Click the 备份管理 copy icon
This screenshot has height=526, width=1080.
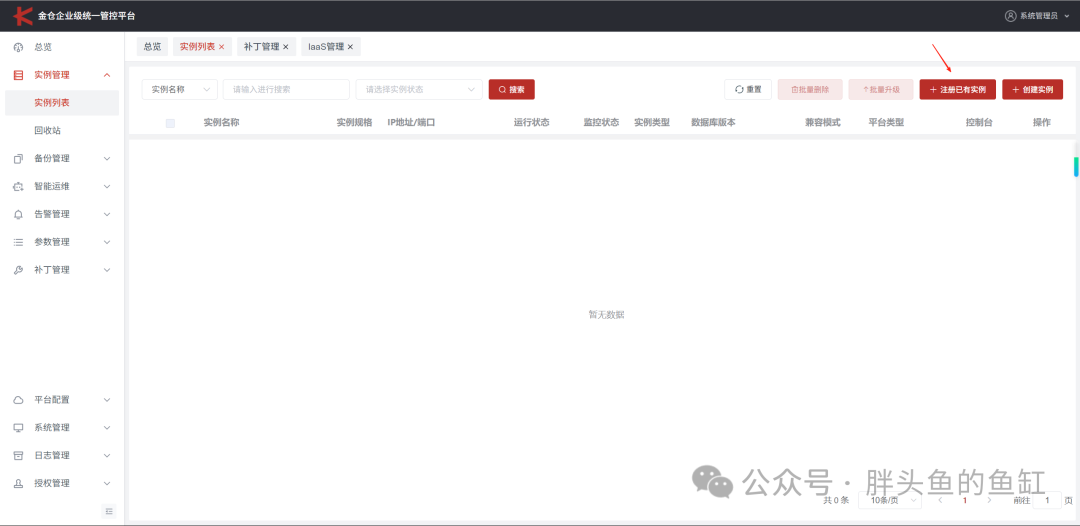click(x=19, y=158)
